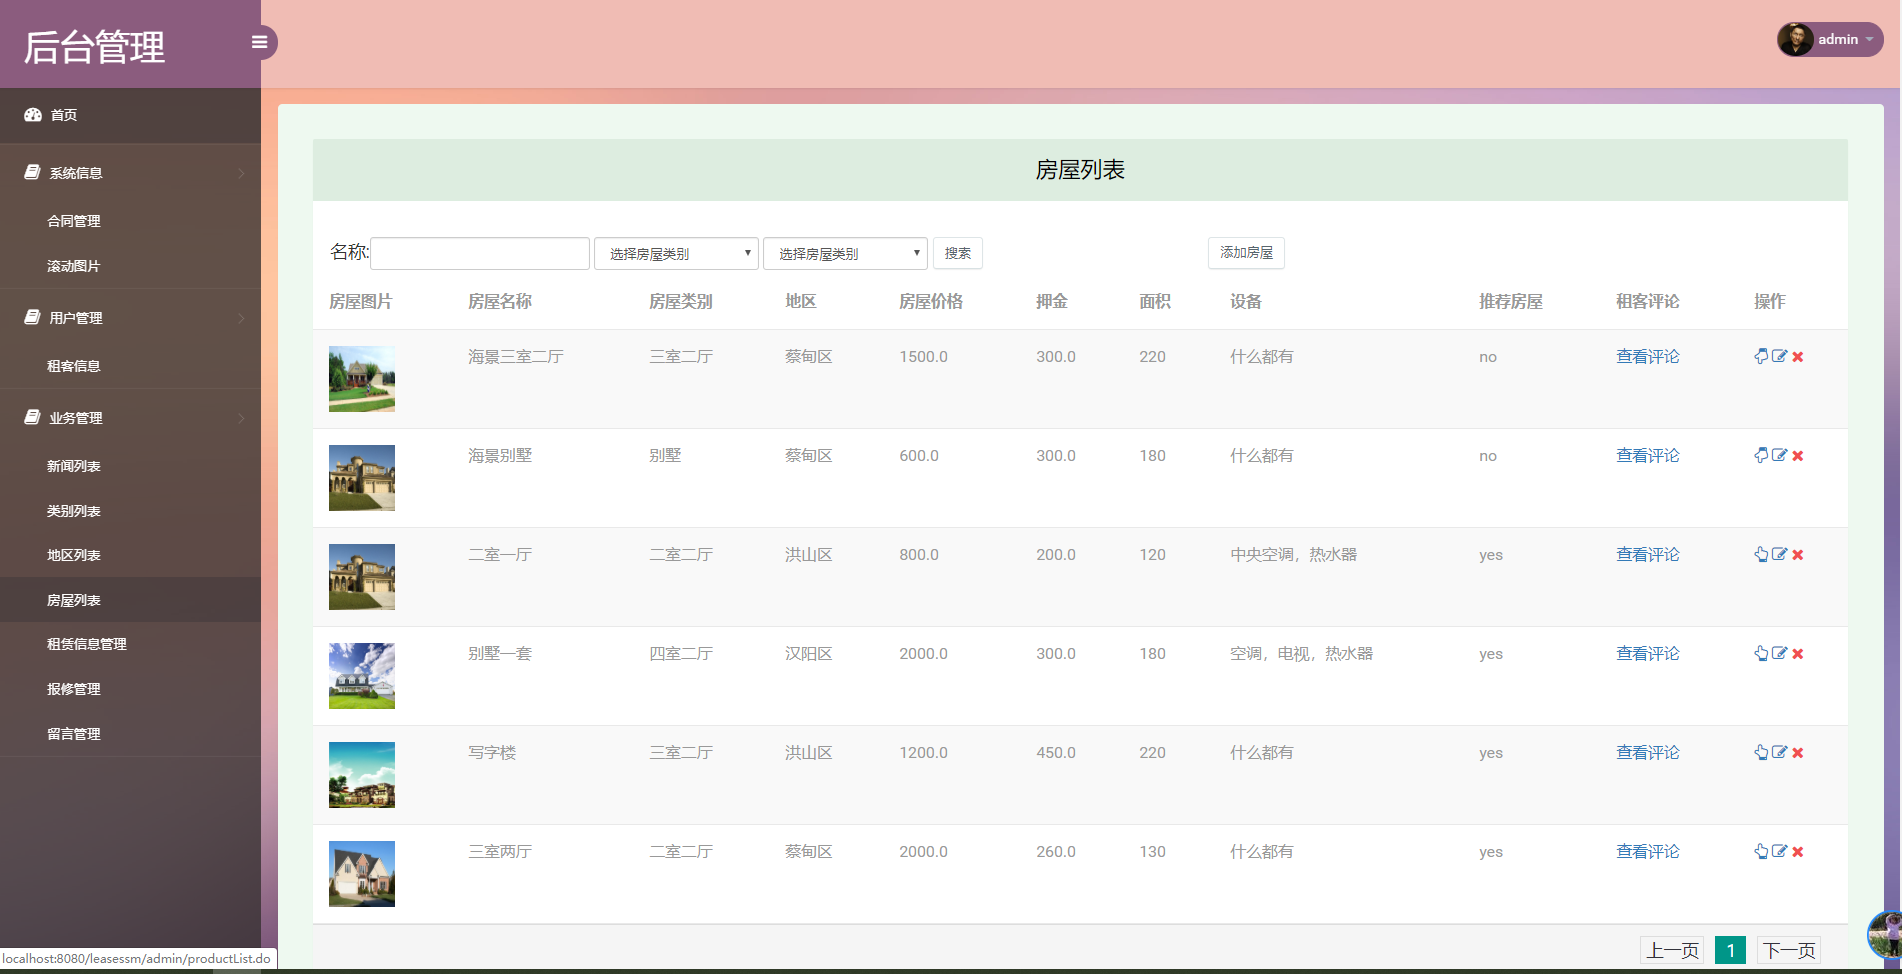Click the hand icon in the 别墅一套 row
This screenshot has width=1902, height=974.
pyautogui.click(x=1761, y=653)
